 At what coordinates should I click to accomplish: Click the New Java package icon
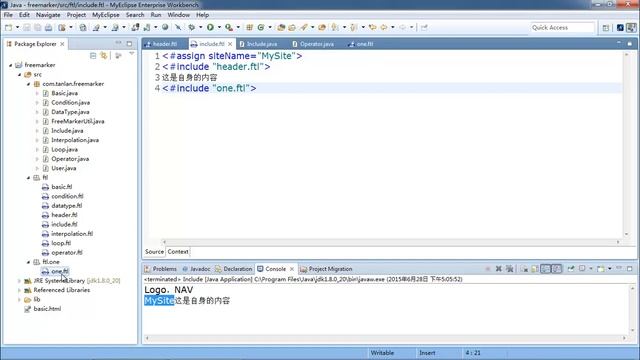(249, 27)
